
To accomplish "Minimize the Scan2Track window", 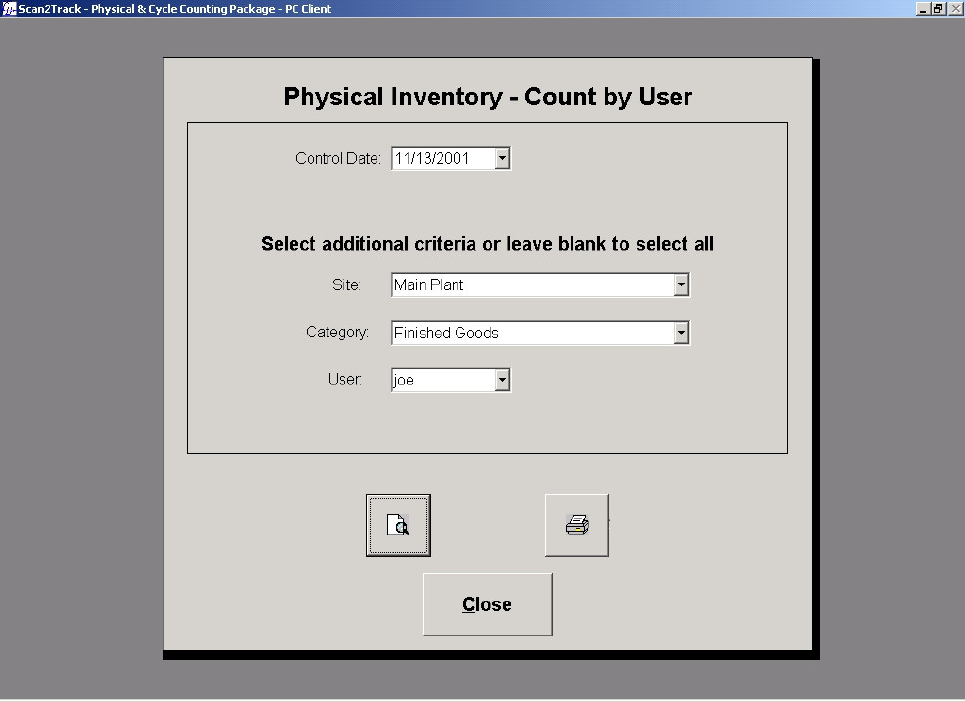I will [x=923, y=9].
